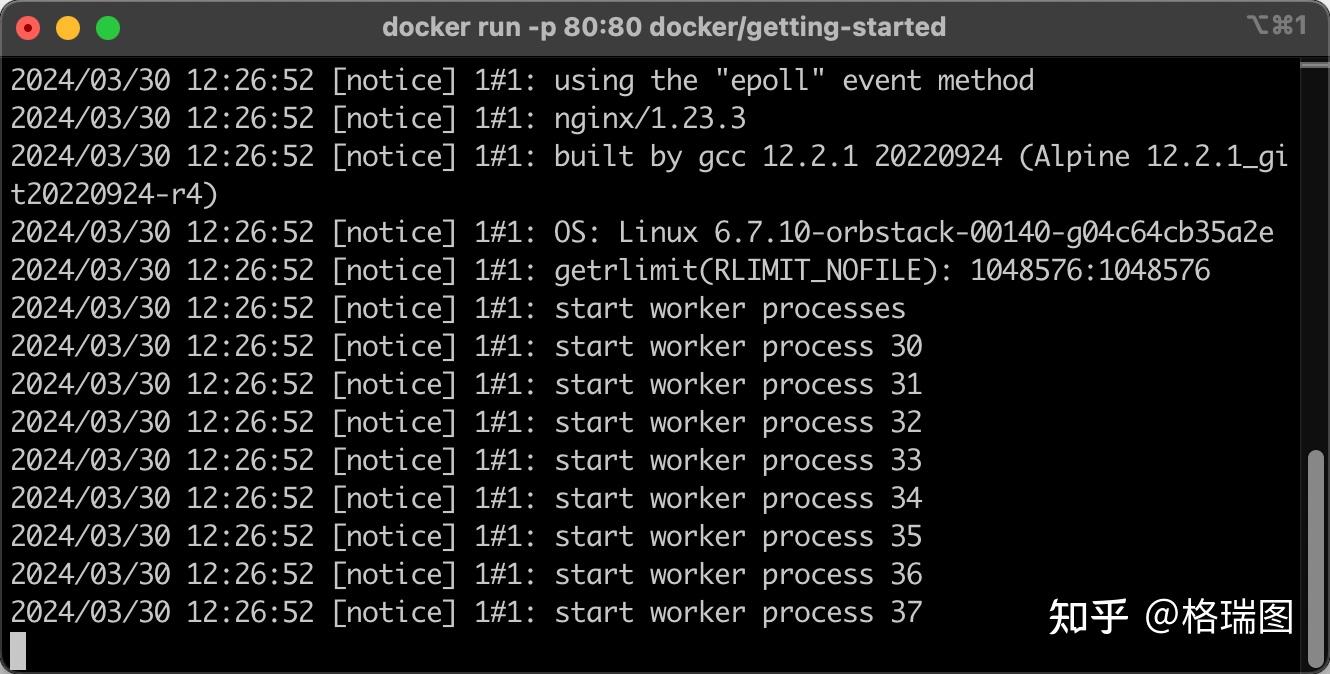Click the green full-screen traffic light button

pos(107,27)
